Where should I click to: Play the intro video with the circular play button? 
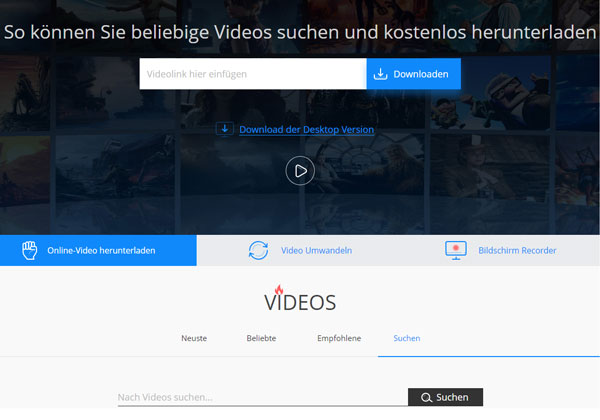[300, 171]
